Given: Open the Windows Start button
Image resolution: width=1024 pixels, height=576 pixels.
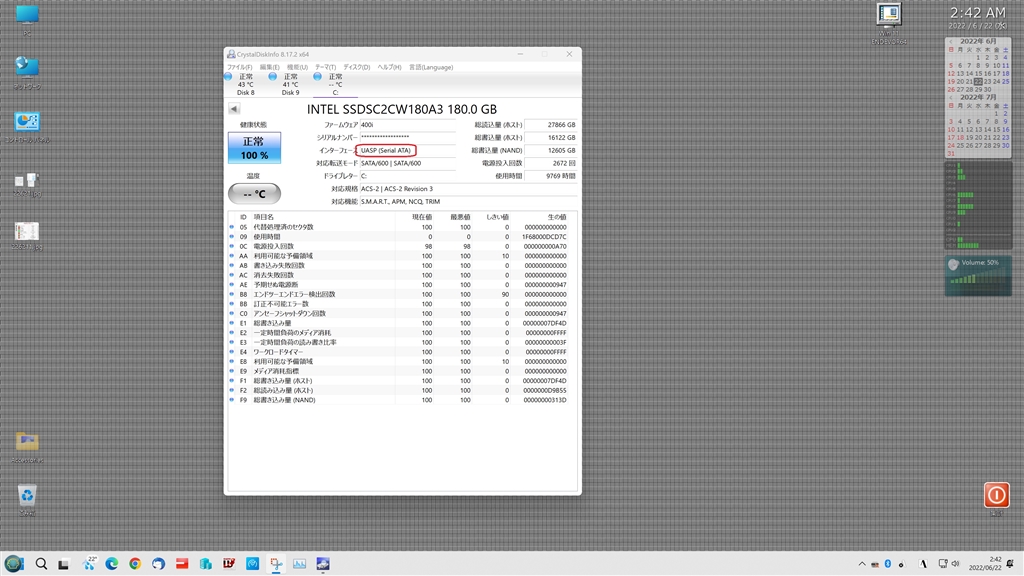Looking at the screenshot, I should [x=14, y=564].
